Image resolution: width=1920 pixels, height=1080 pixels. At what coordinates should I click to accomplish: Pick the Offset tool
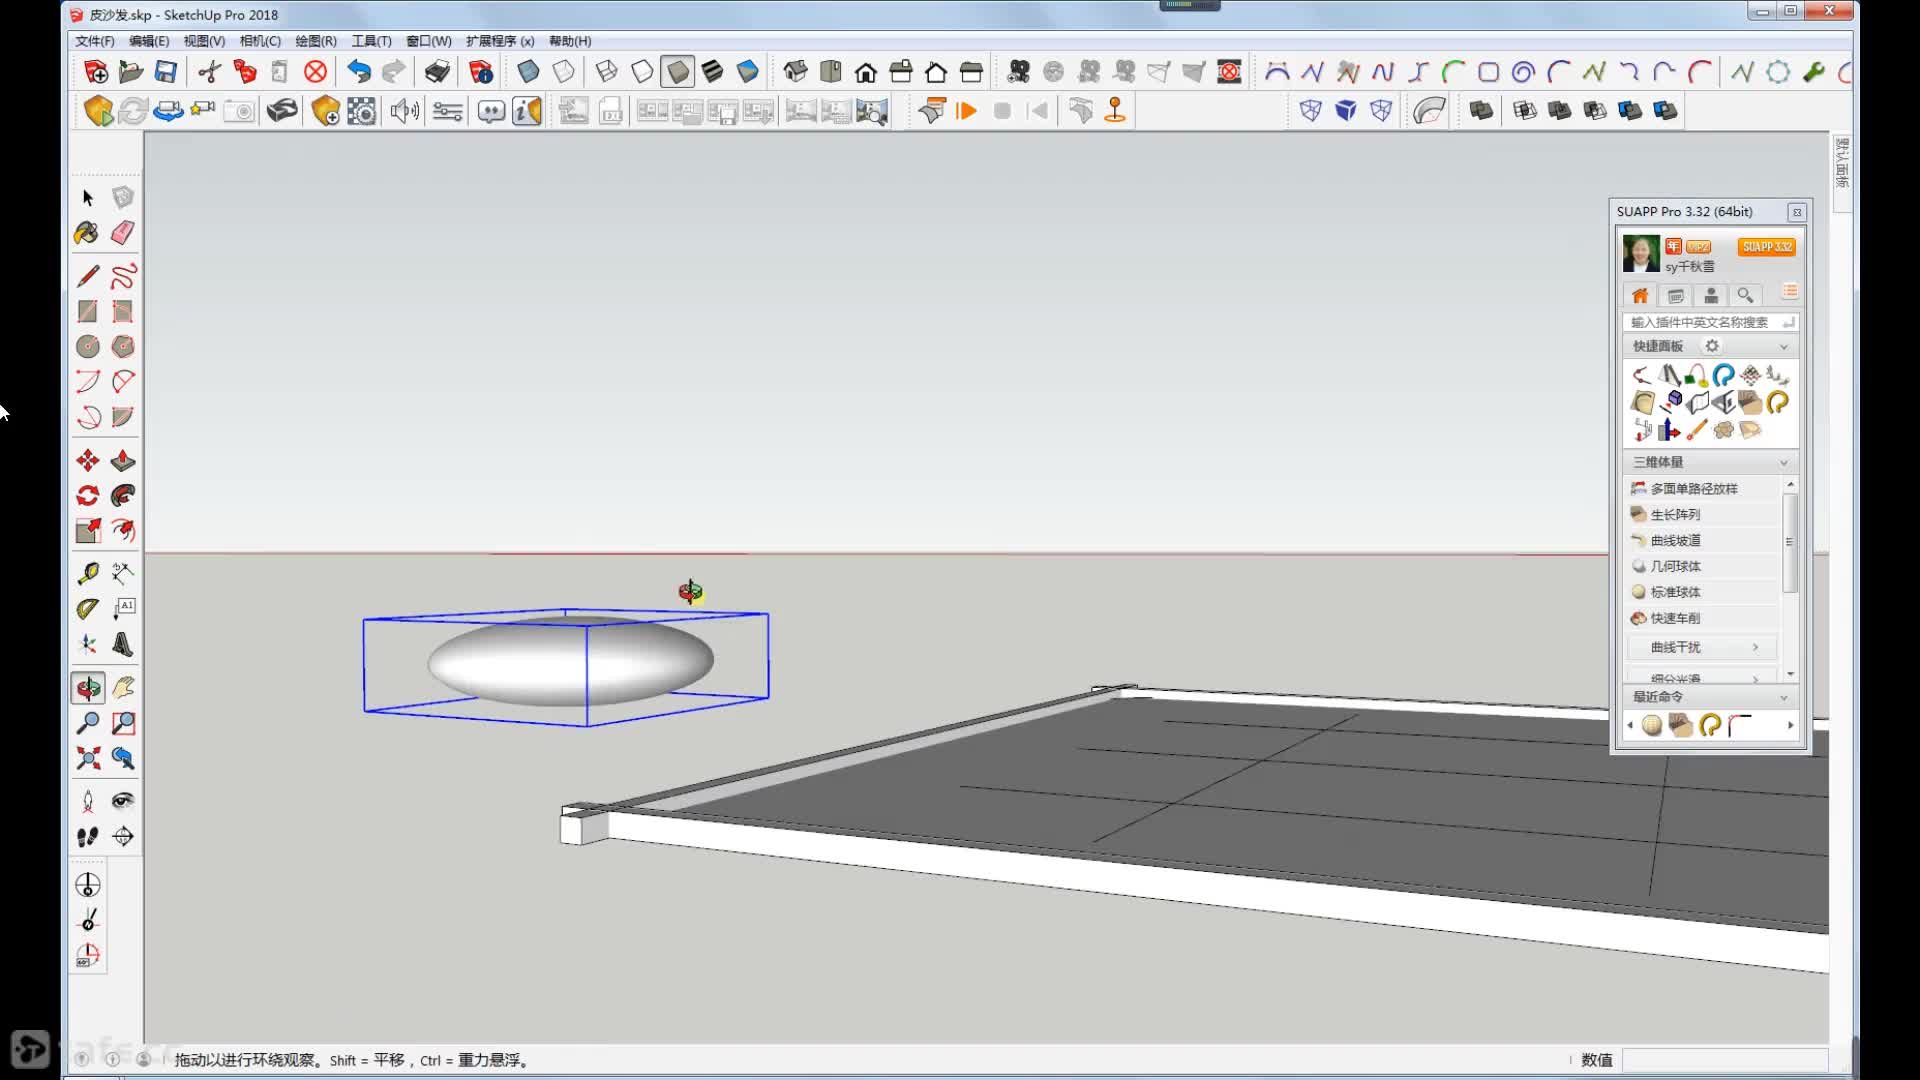123,530
